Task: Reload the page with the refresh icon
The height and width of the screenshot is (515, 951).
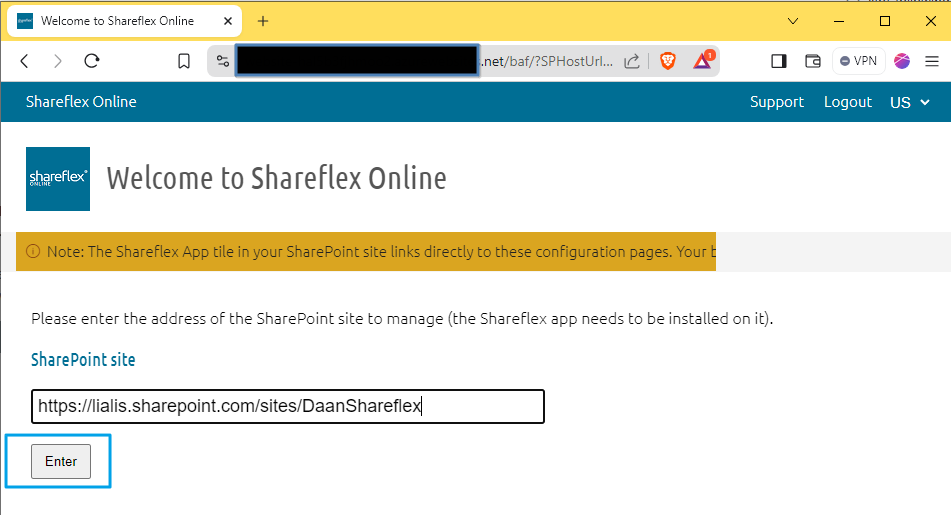Action: (x=92, y=61)
